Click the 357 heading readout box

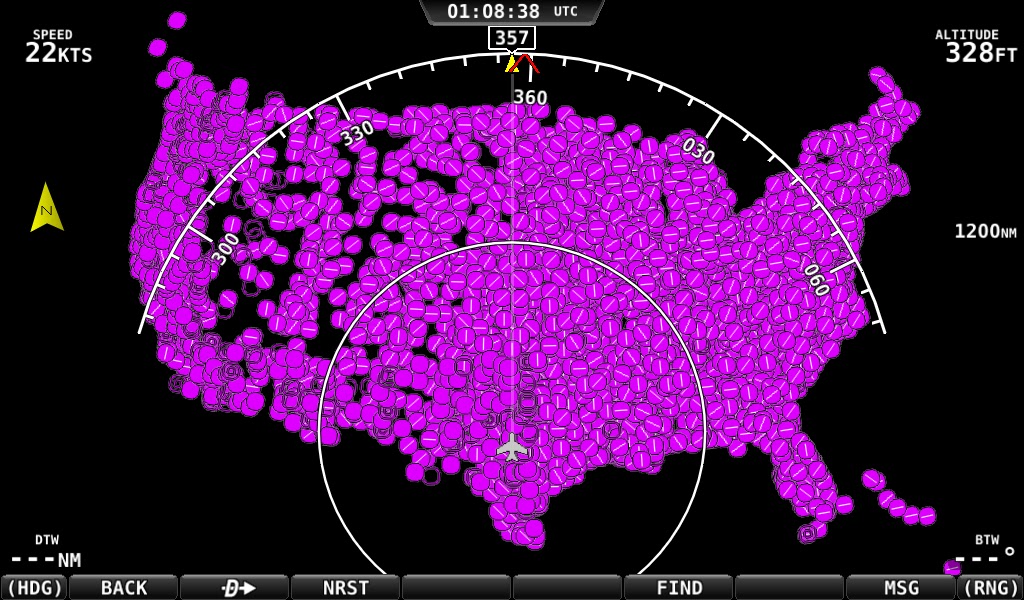[x=512, y=38]
